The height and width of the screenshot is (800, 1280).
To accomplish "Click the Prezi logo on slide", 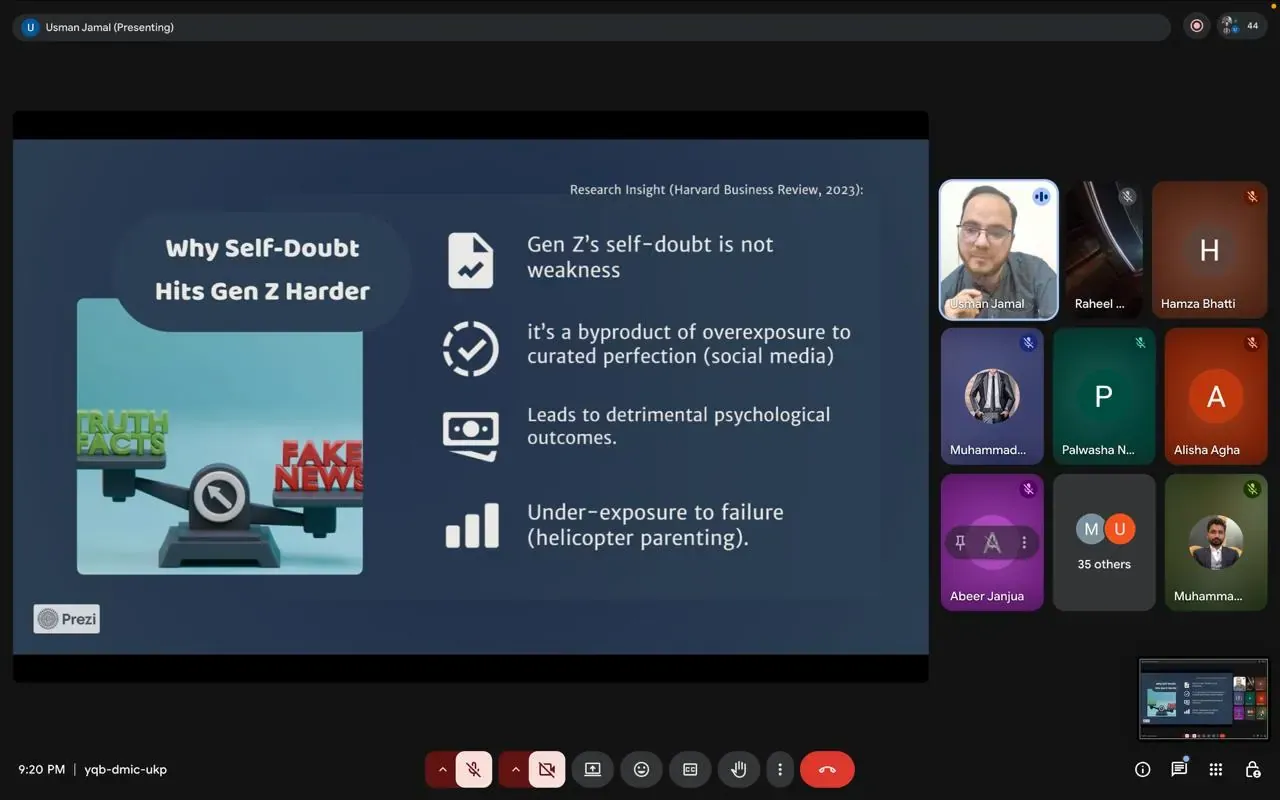I will (x=67, y=619).
